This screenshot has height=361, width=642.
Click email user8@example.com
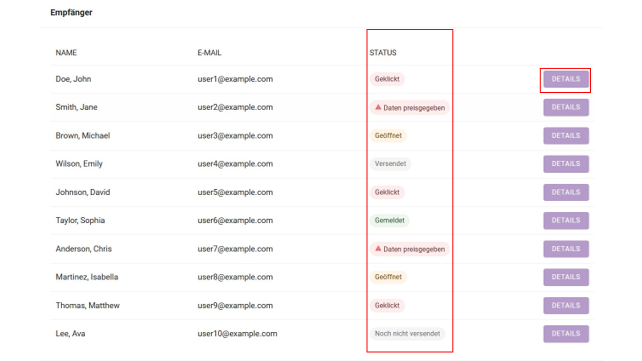tap(235, 277)
